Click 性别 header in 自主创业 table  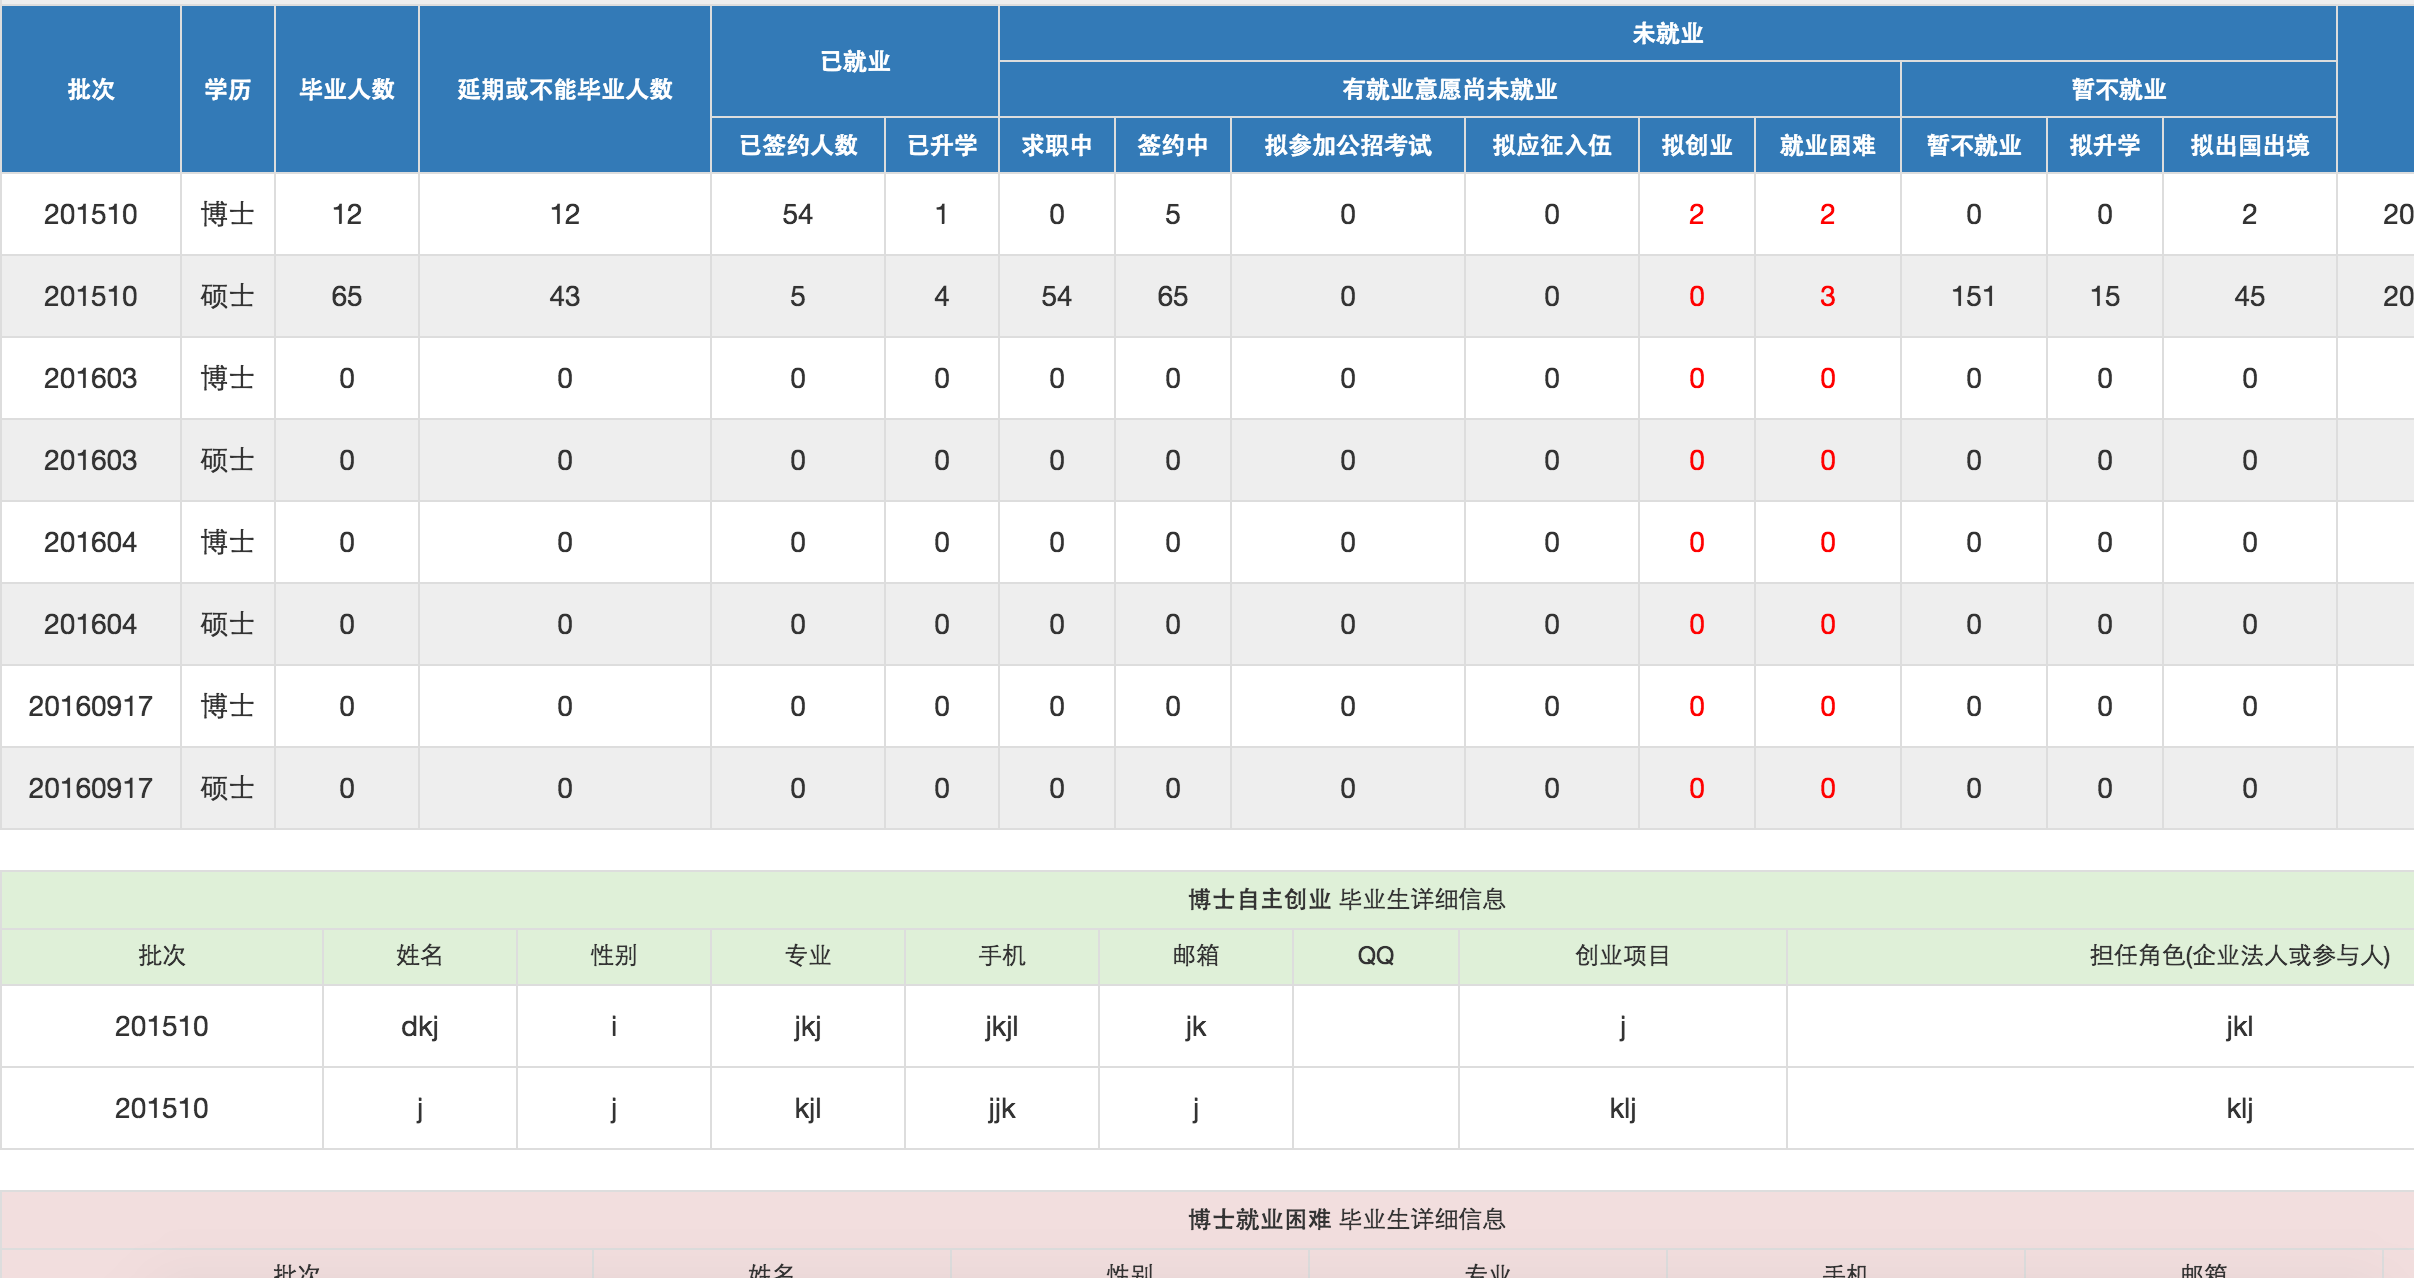click(614, 955)
